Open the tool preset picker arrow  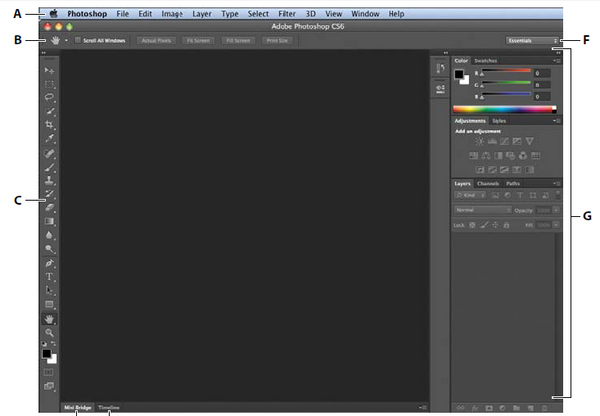66,40
